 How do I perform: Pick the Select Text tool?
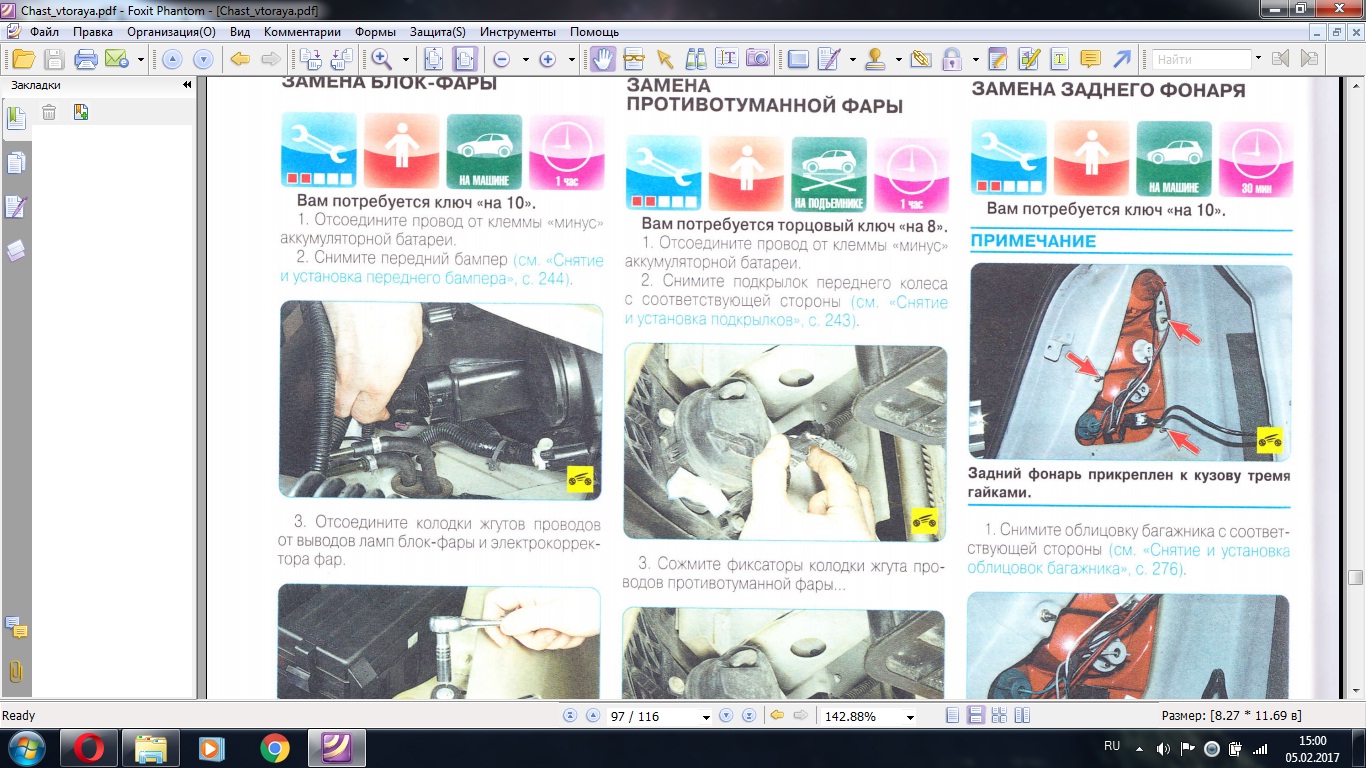pyautogui.click(x=727, y=59)
